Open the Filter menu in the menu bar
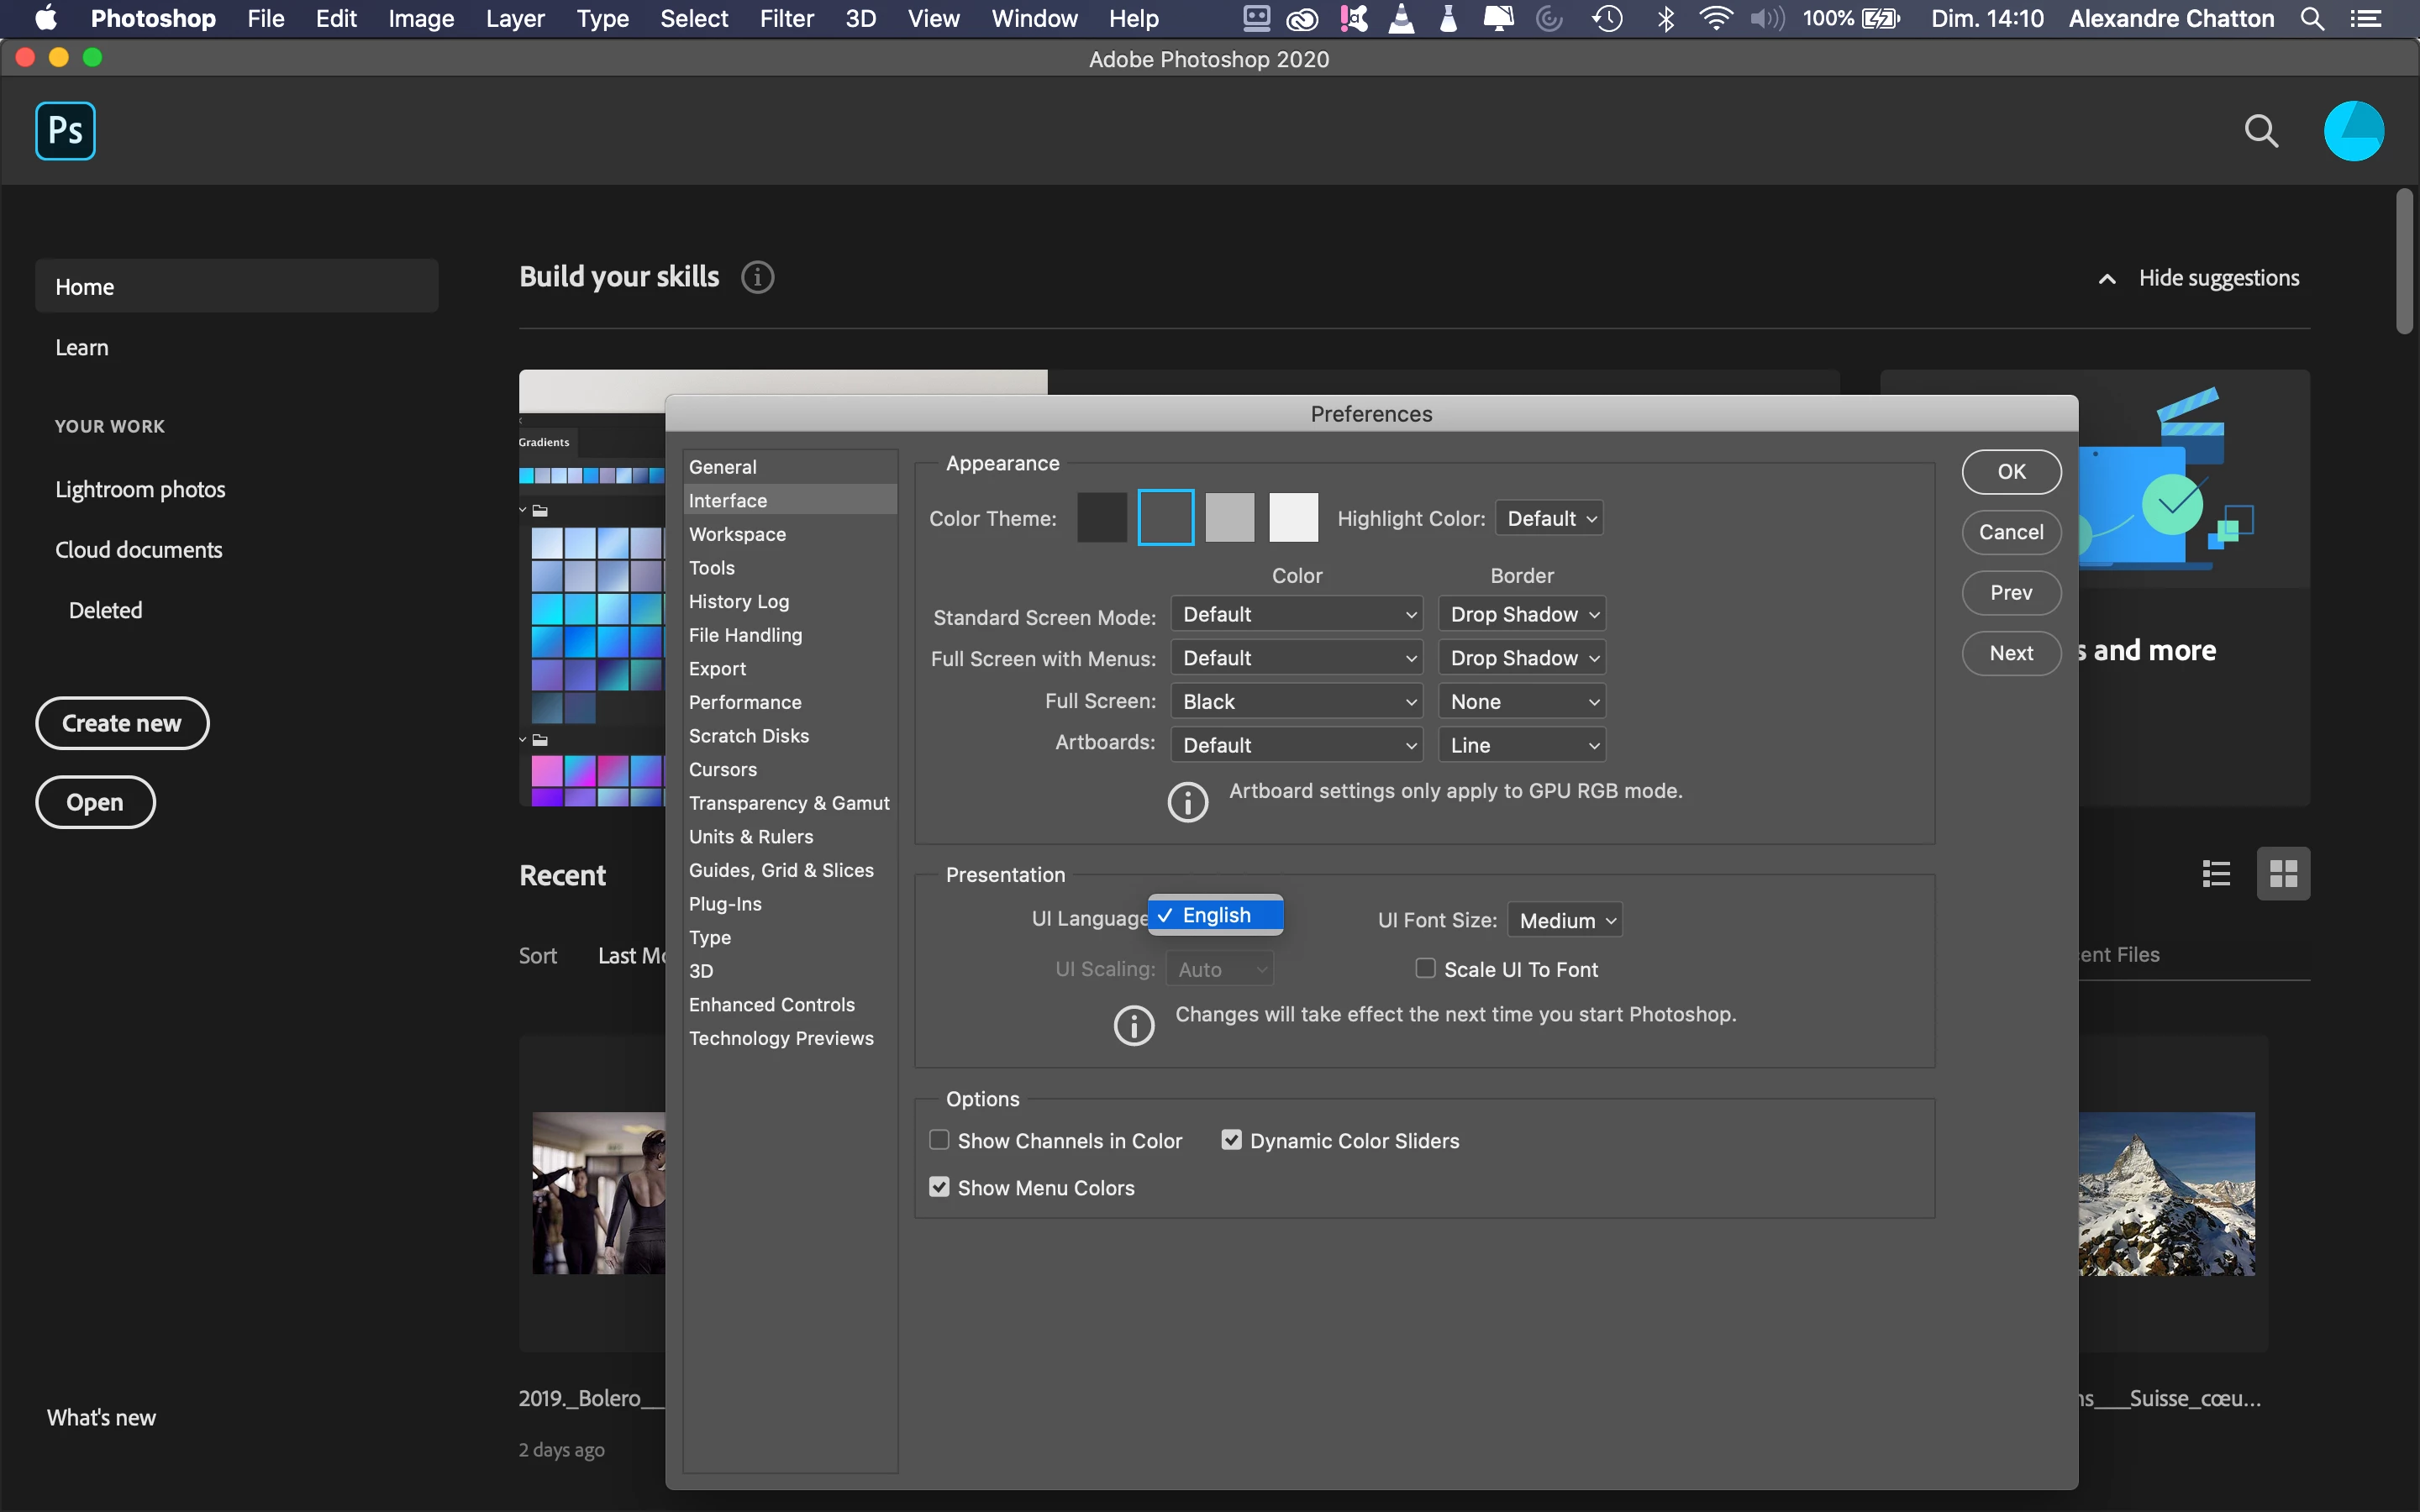The width and height of the screenshot is (2420, 1512). click(786, 19)
